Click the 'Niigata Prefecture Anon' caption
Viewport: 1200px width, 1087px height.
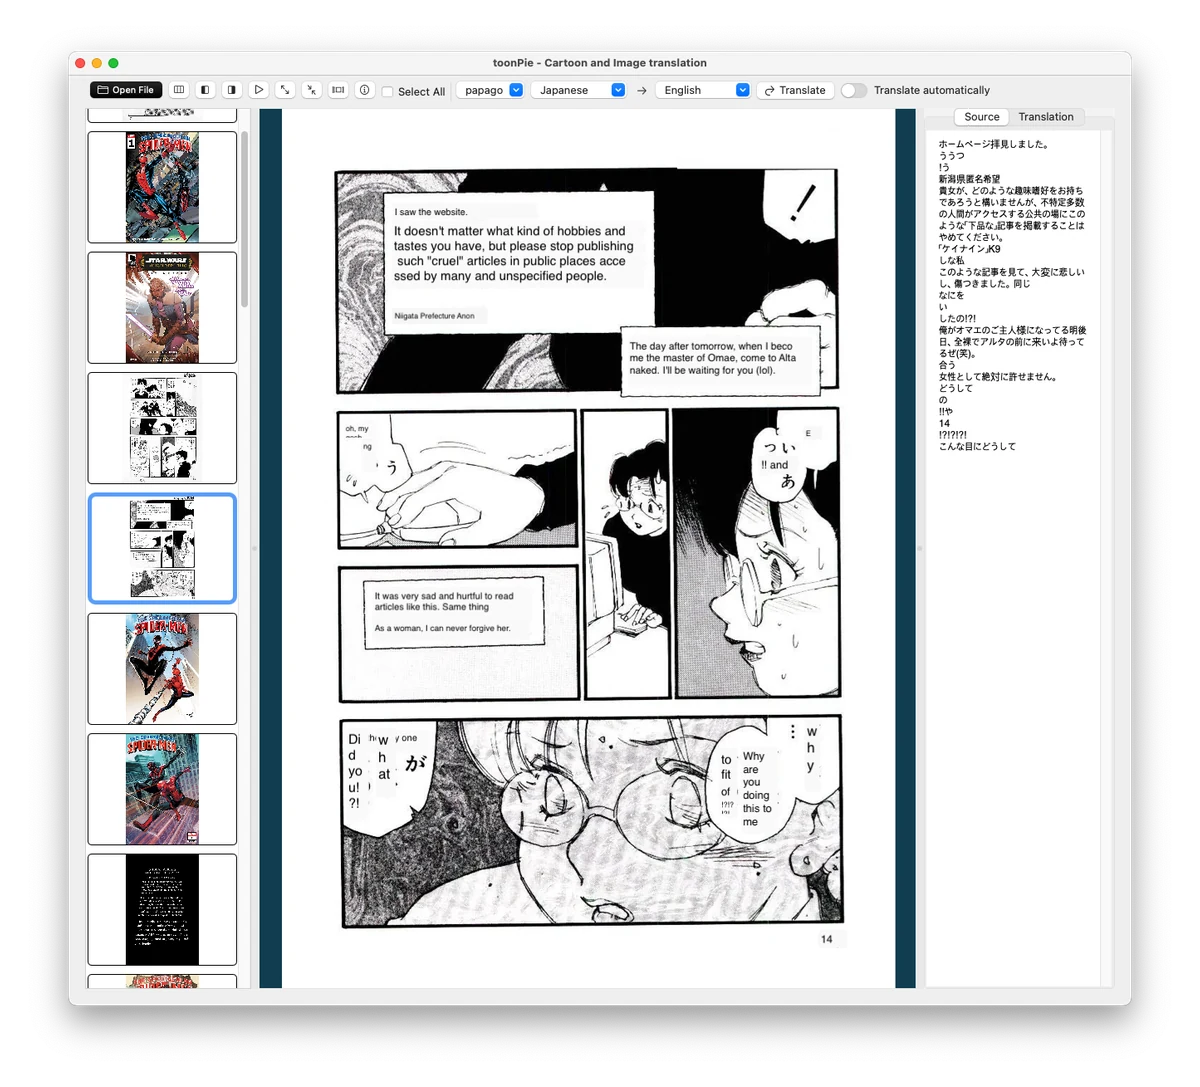[435, 316]
